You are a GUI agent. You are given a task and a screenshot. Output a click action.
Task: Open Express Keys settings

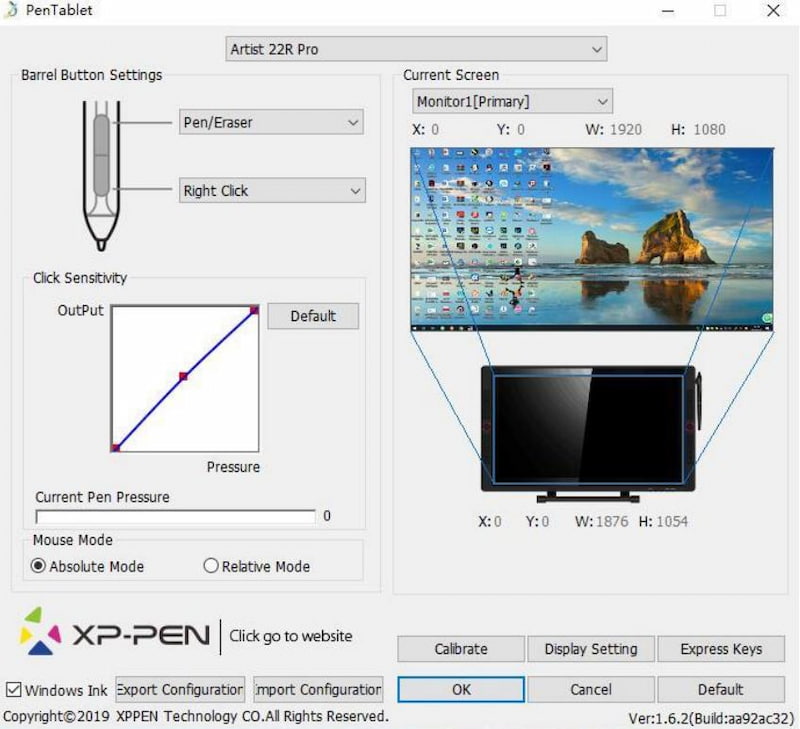point(721,649)
